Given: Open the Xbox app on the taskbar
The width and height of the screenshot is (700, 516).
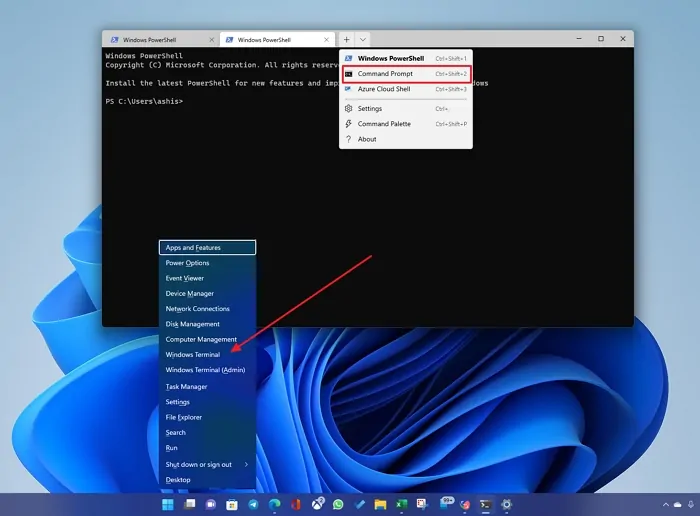Looking at the screenshot, I should (317, 504).
